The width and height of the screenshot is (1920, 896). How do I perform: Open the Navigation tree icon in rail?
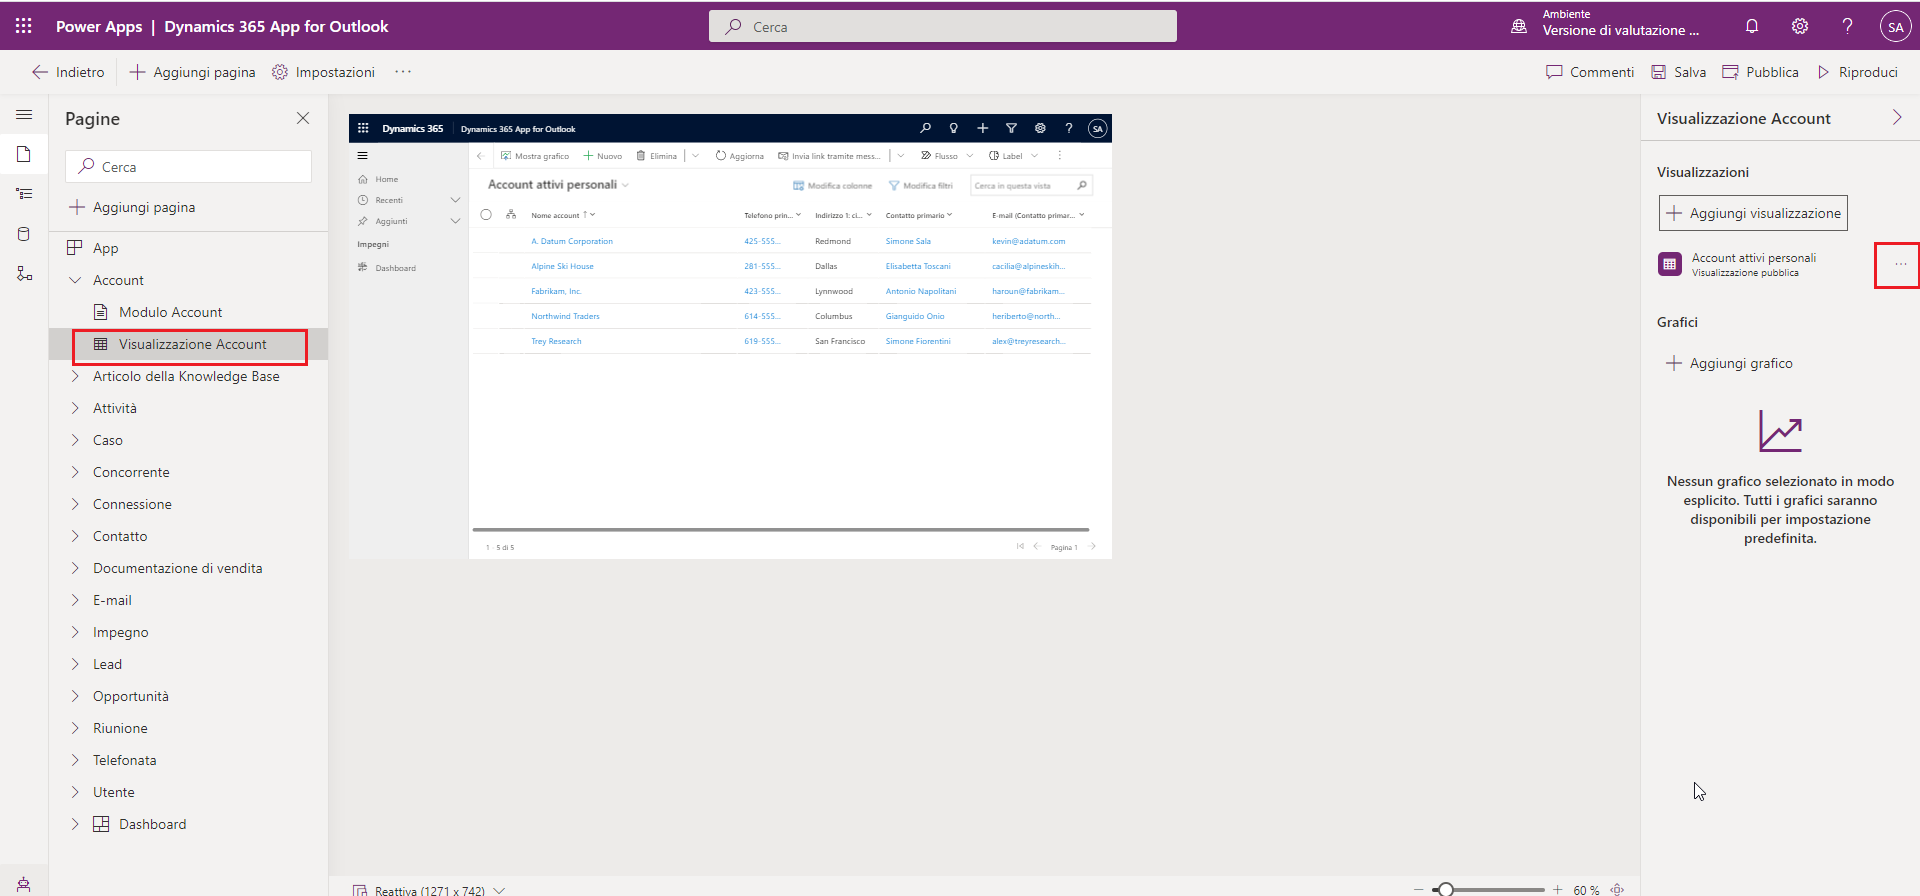(x=24, y=194)
